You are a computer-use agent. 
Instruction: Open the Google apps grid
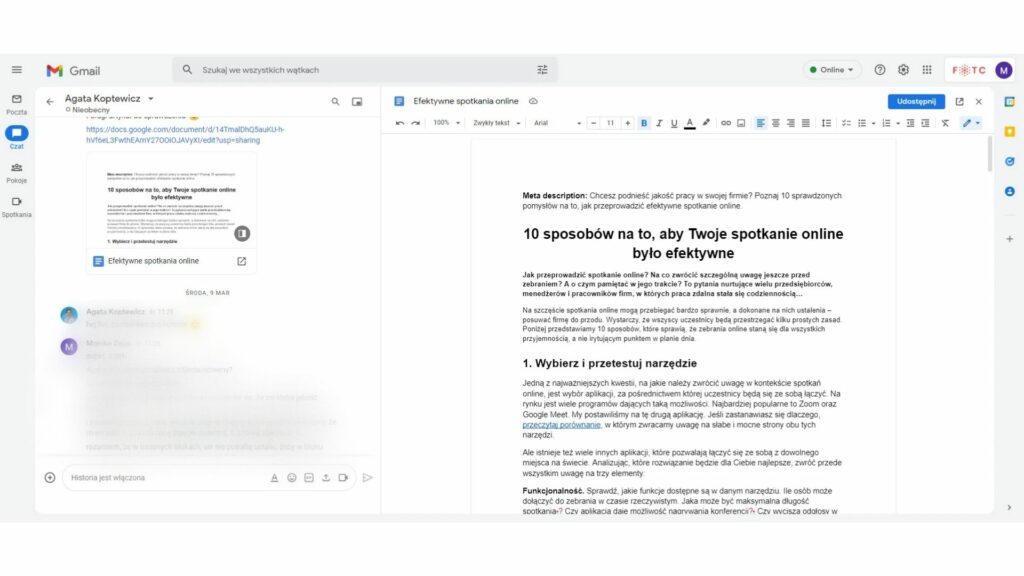click(927, 70)
